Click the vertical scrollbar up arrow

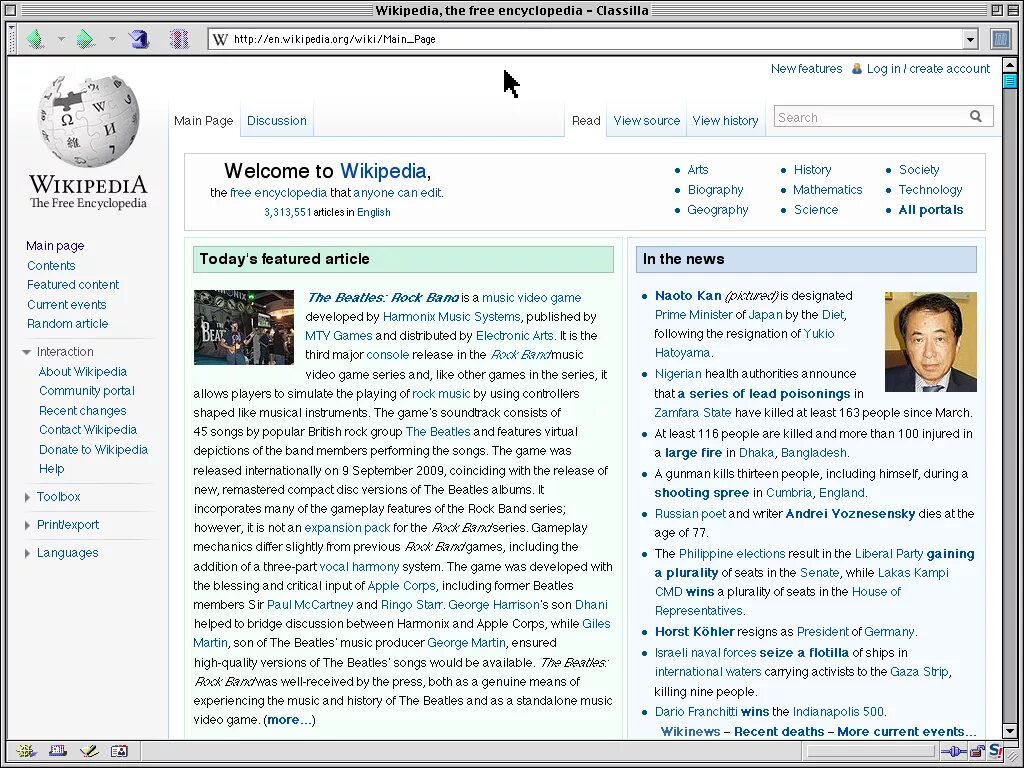[x=1010, y=65]
